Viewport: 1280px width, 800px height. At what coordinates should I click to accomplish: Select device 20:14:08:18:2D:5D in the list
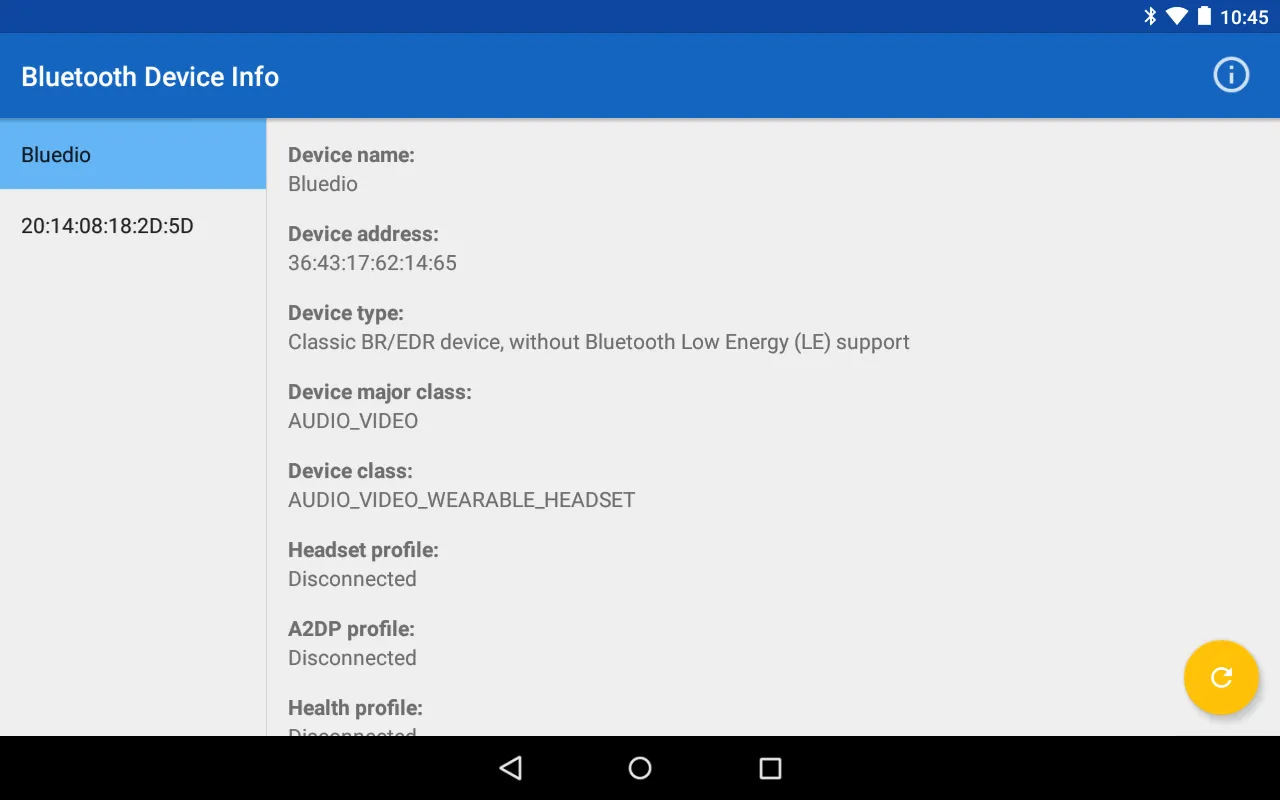[x=133, y=226]
